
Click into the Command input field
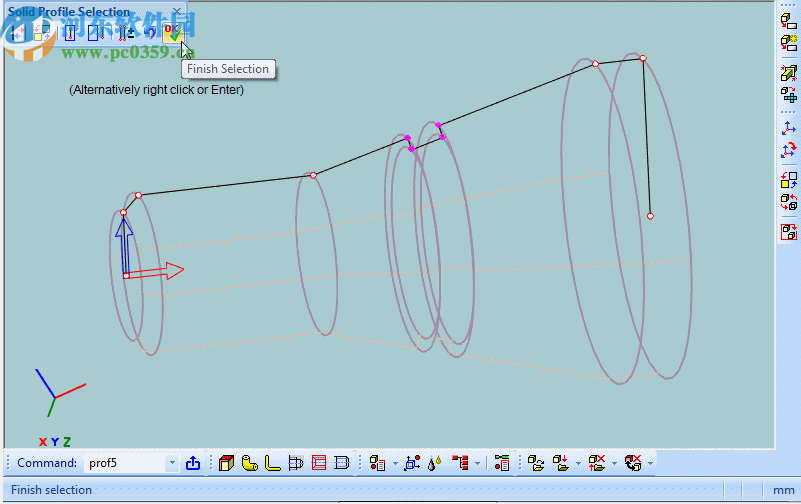(x=126, y=463)
